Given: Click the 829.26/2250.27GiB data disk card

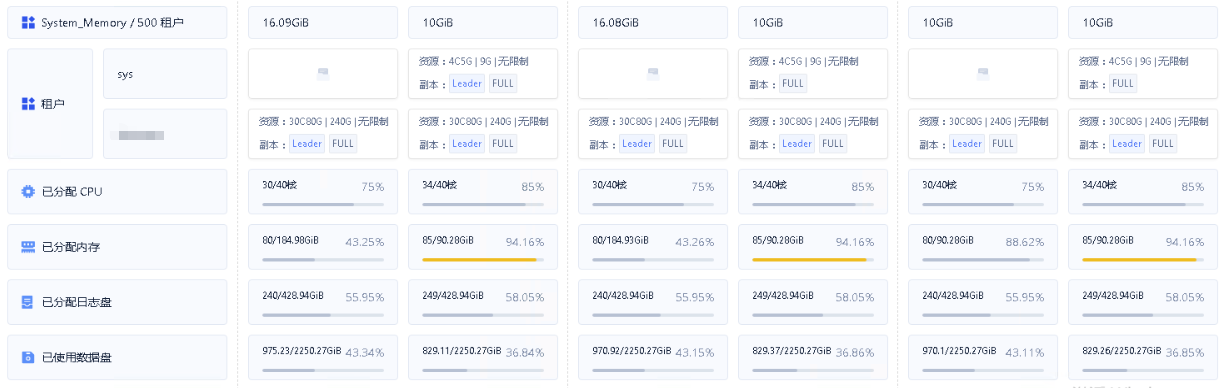Looking at the screenshot, I should pos(1143,357).
